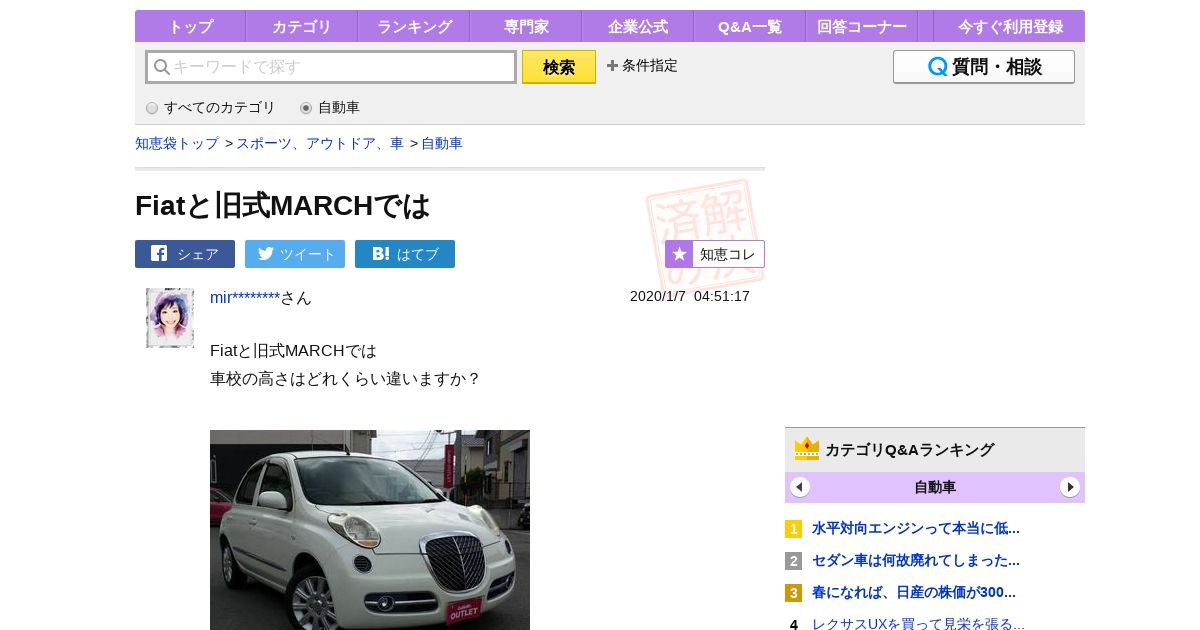Click the 知恵コレ star icon

tap(680, 254)
